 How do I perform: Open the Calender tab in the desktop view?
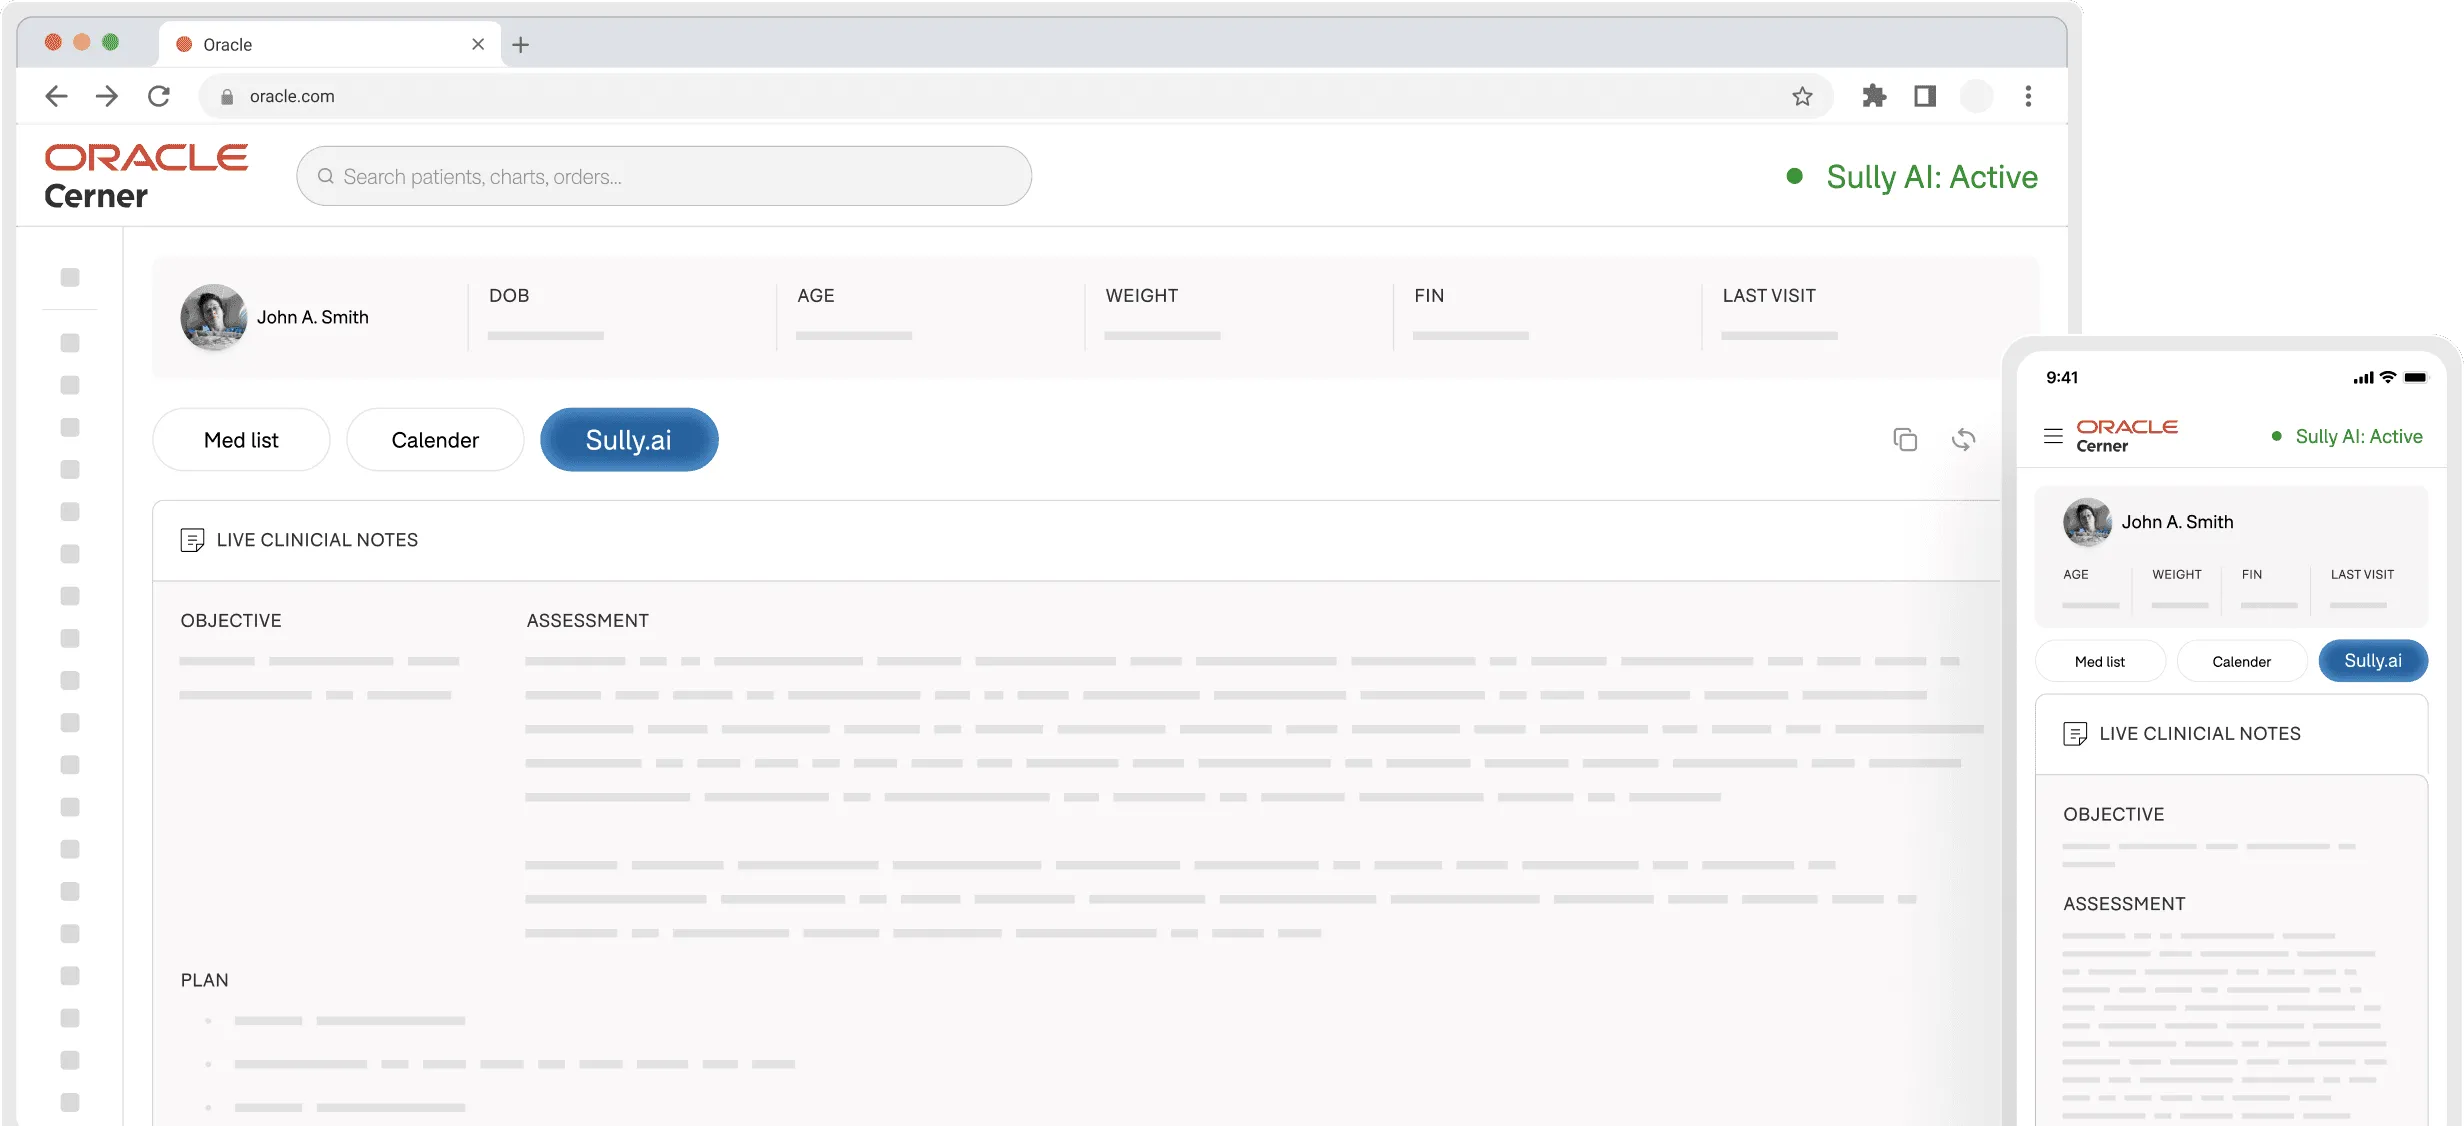[x=435, y=440]
